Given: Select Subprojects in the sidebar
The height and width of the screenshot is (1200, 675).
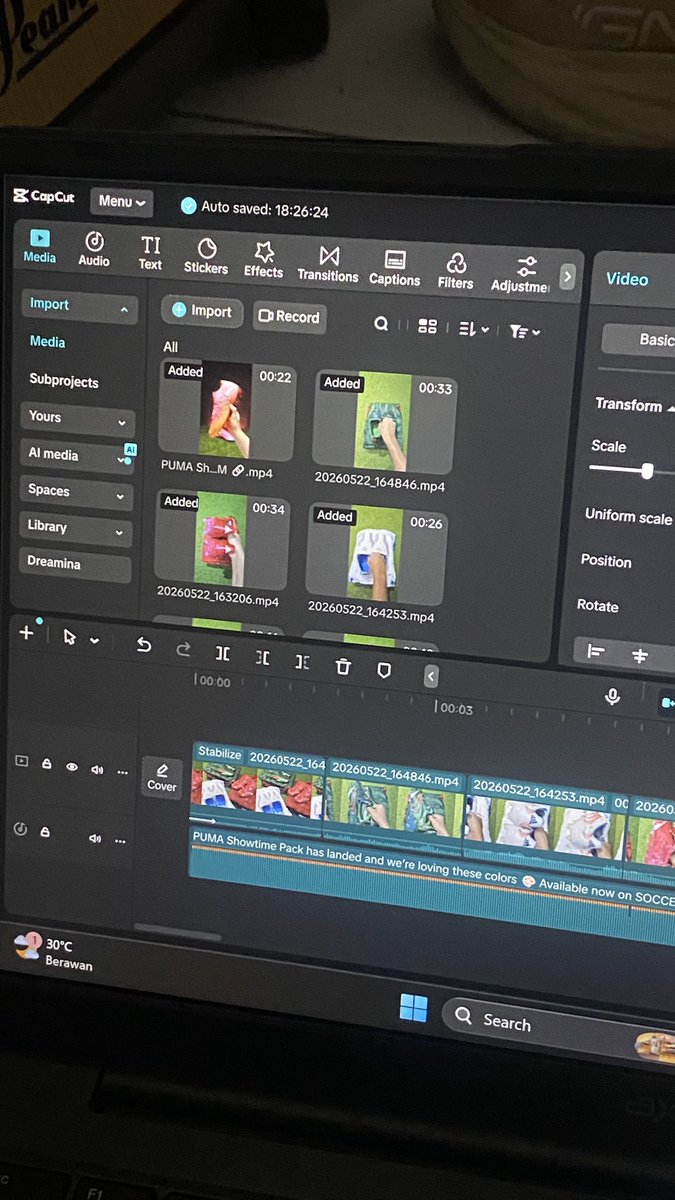Looking at the screenshot, I should click(64, 381).
